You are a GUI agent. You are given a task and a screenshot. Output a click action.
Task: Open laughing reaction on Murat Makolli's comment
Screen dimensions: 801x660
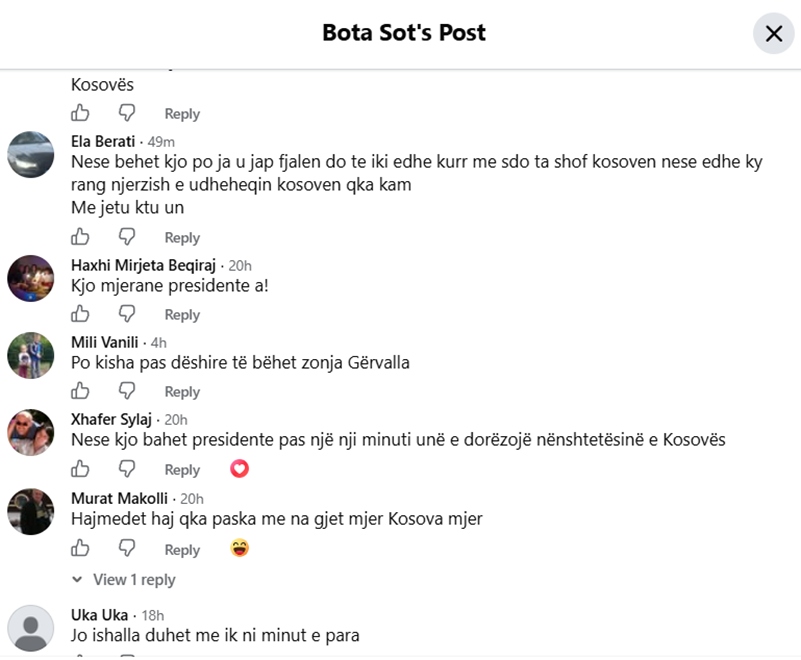coord(240,548)
